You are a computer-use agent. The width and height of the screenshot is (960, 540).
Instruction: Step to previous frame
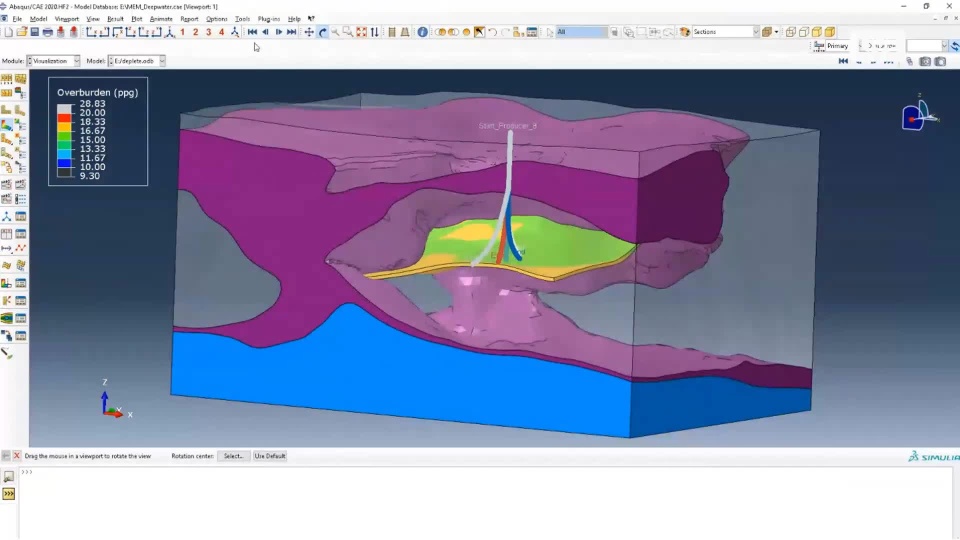point(265,32)
